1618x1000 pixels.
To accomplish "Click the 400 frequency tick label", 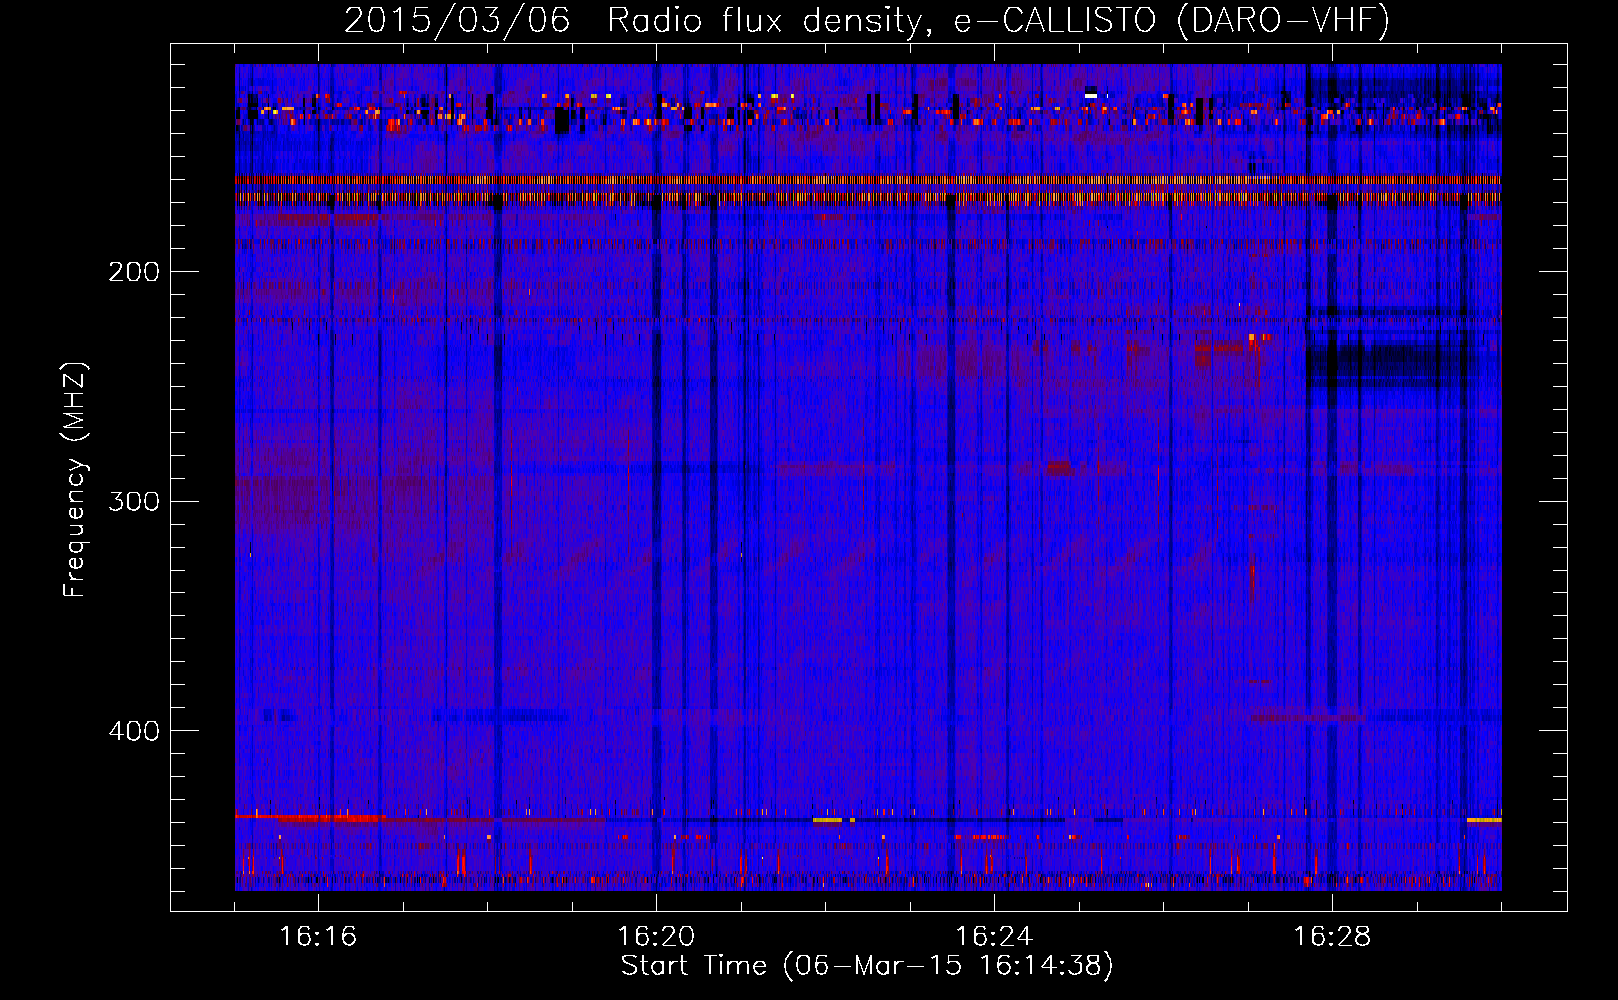I will [x=134, y=731].
